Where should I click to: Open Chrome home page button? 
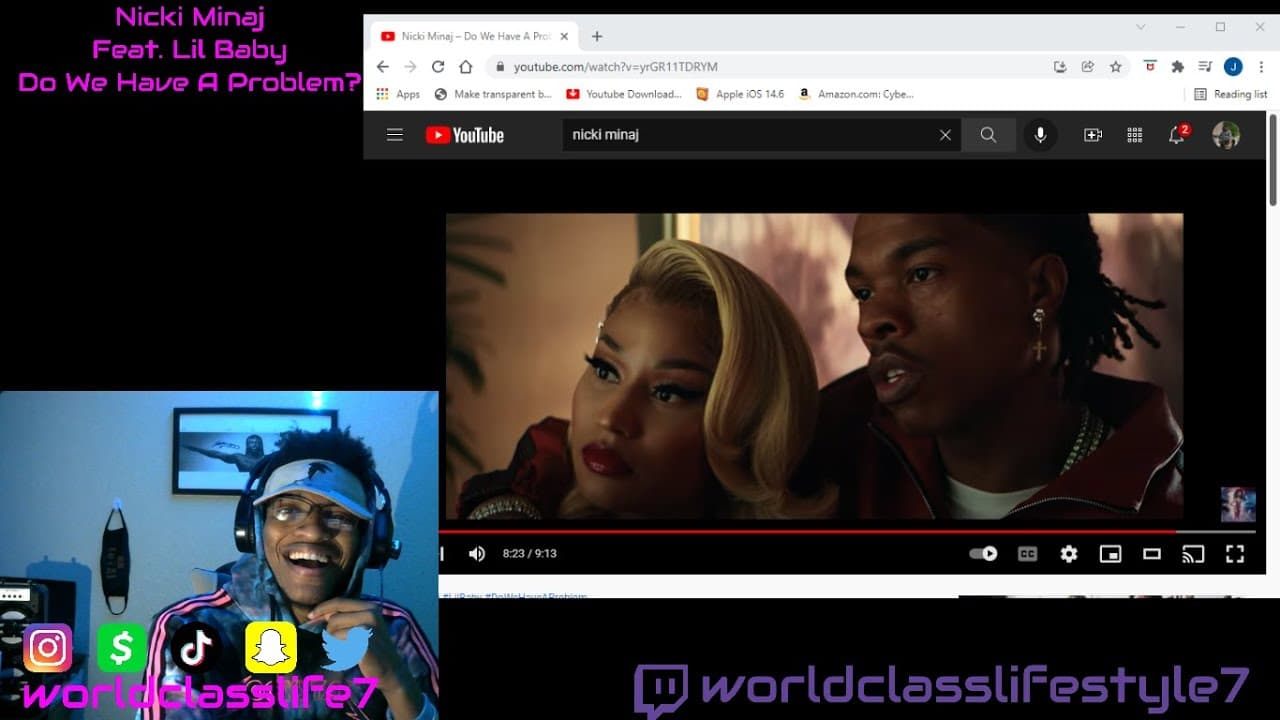point(465,67)
